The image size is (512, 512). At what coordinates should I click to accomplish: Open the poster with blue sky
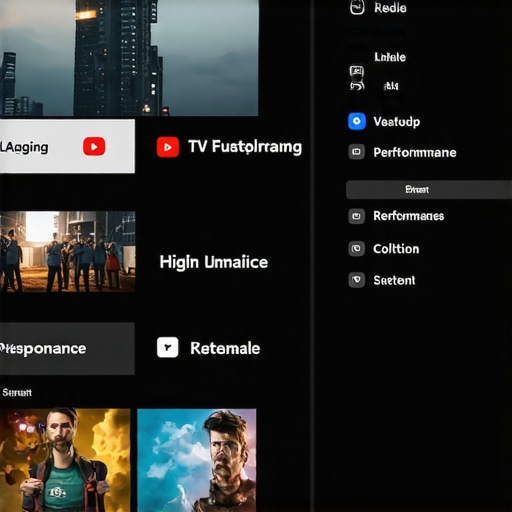(x=197, y=460)
